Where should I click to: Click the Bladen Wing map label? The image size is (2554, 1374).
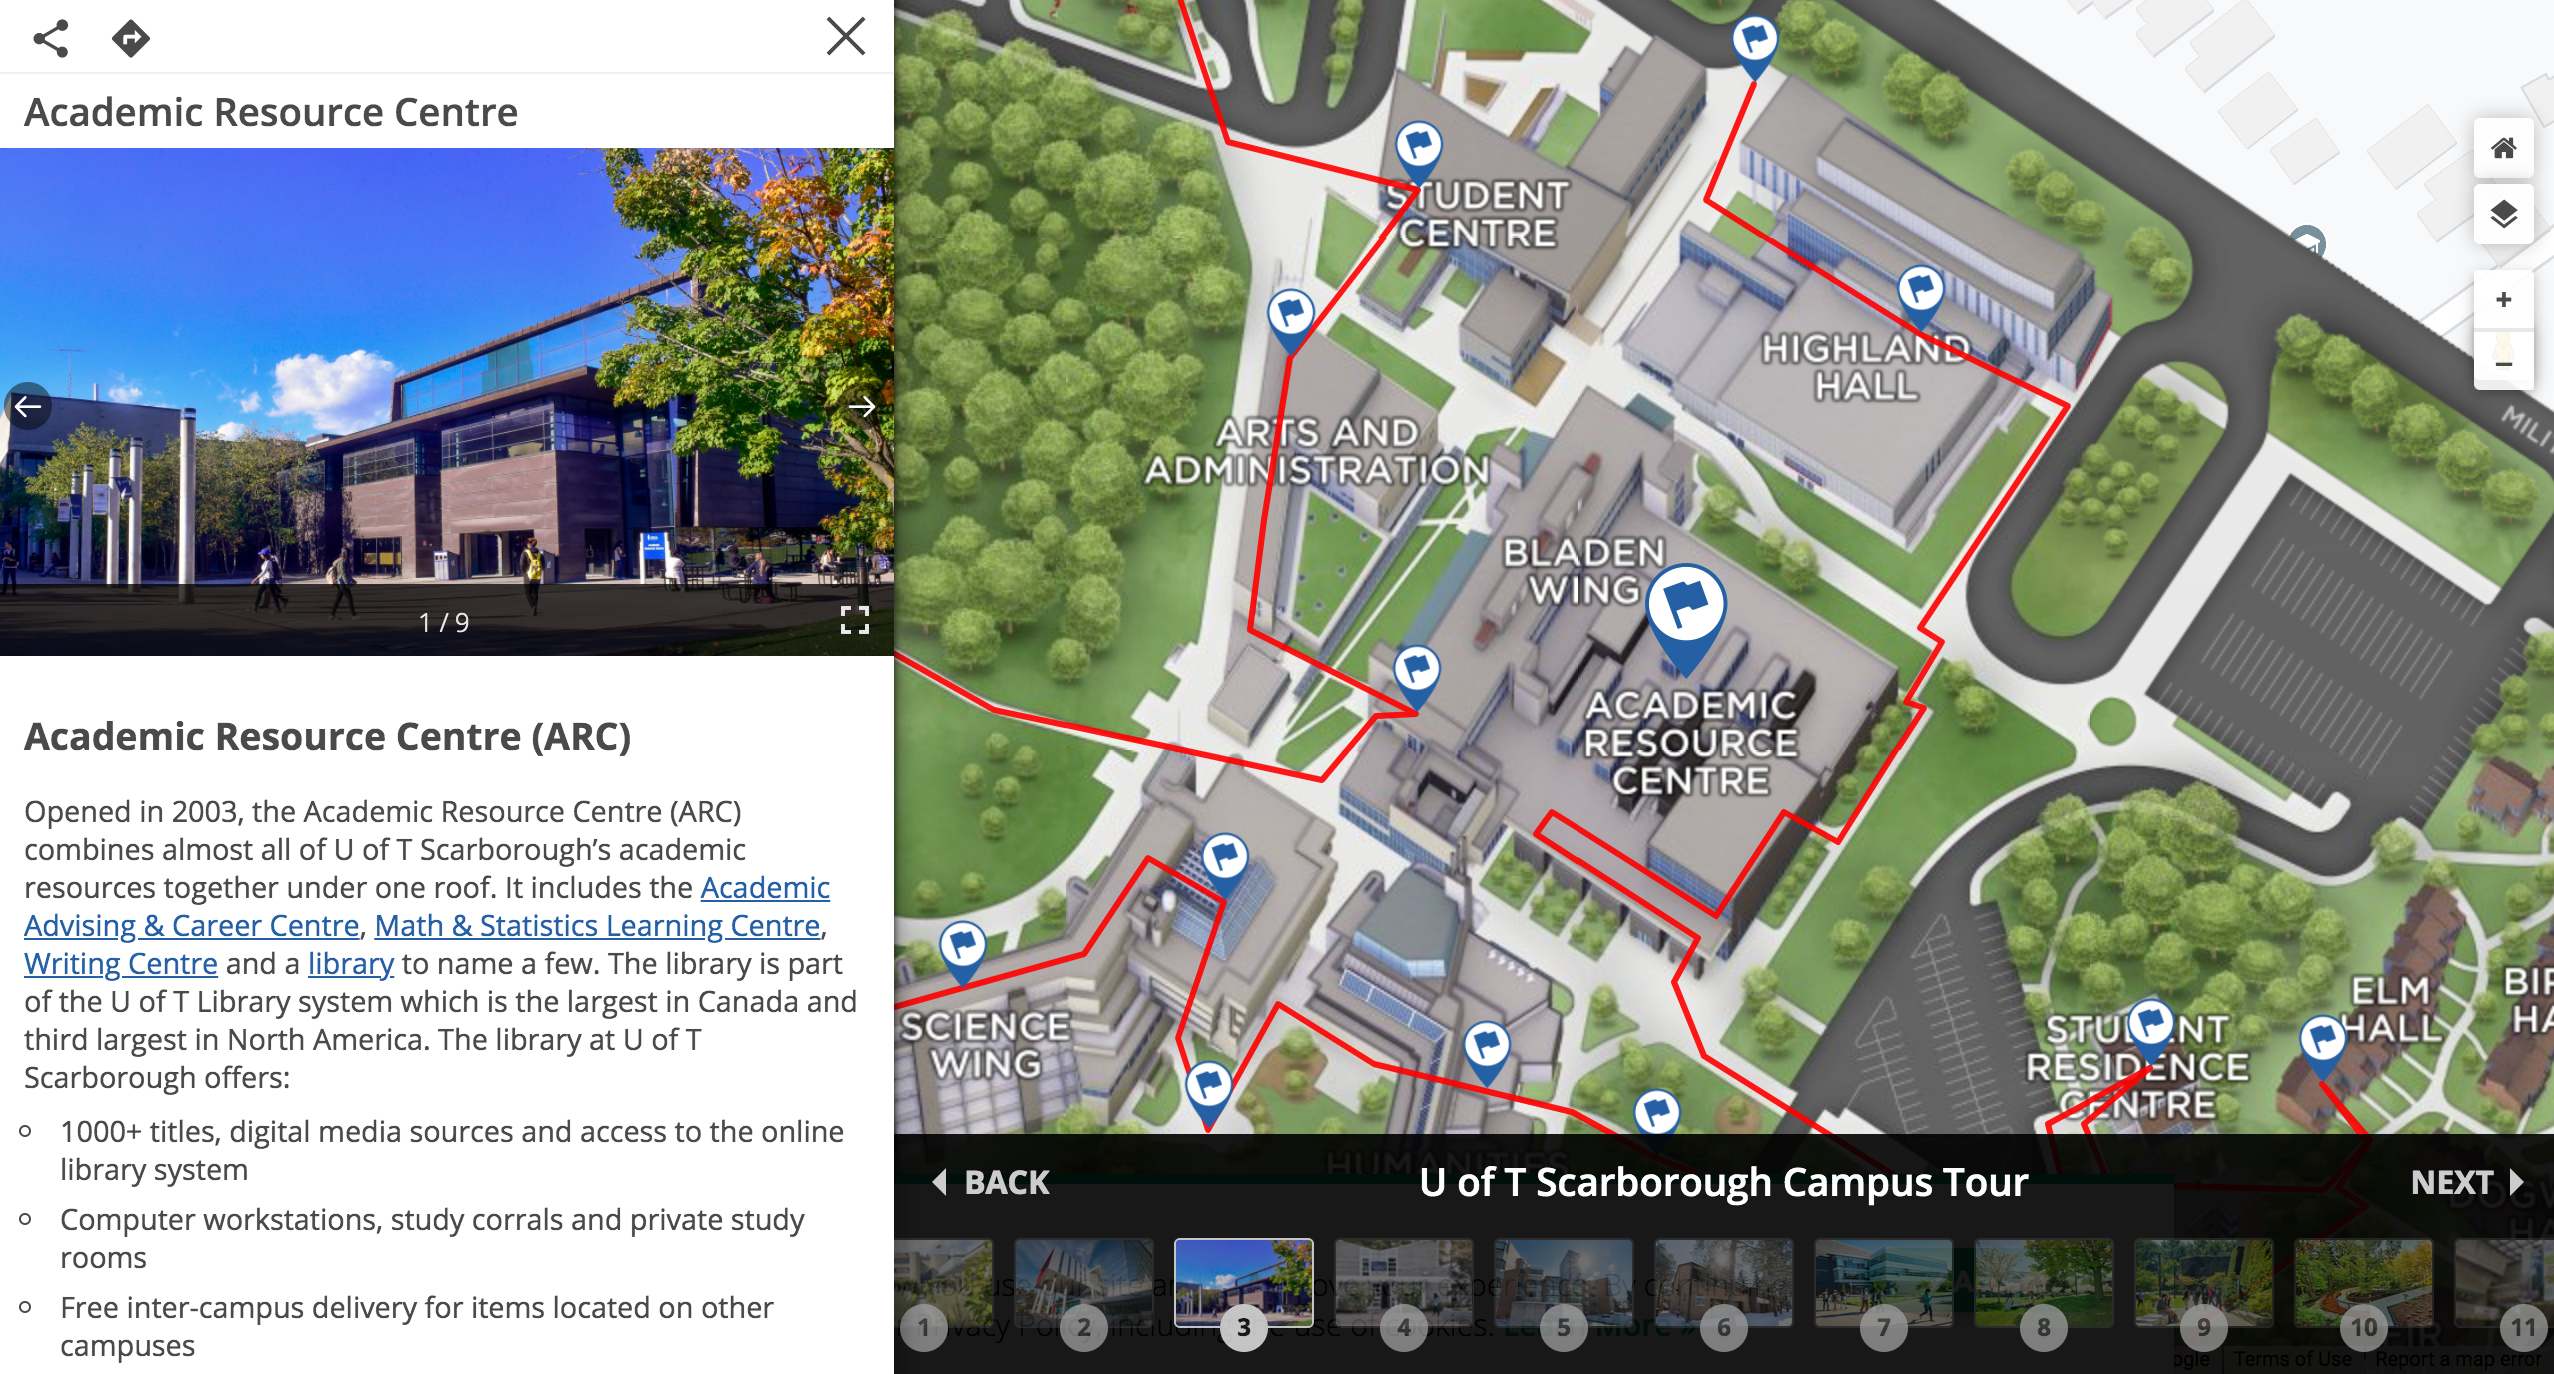point(1585,570)
